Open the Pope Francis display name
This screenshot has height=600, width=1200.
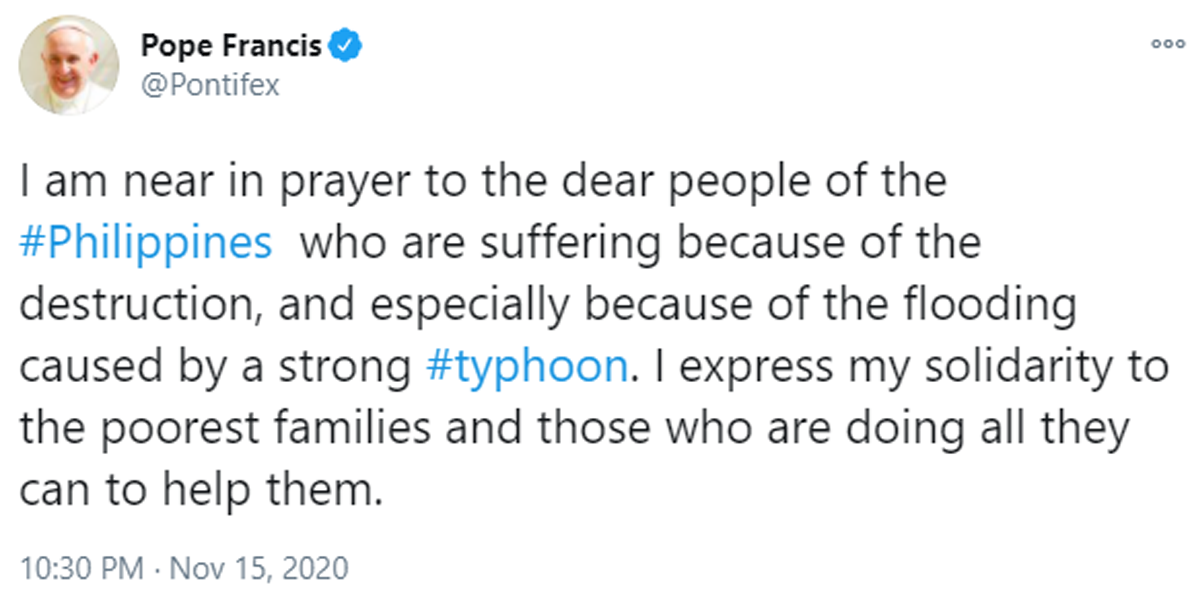tap(231, 46)
